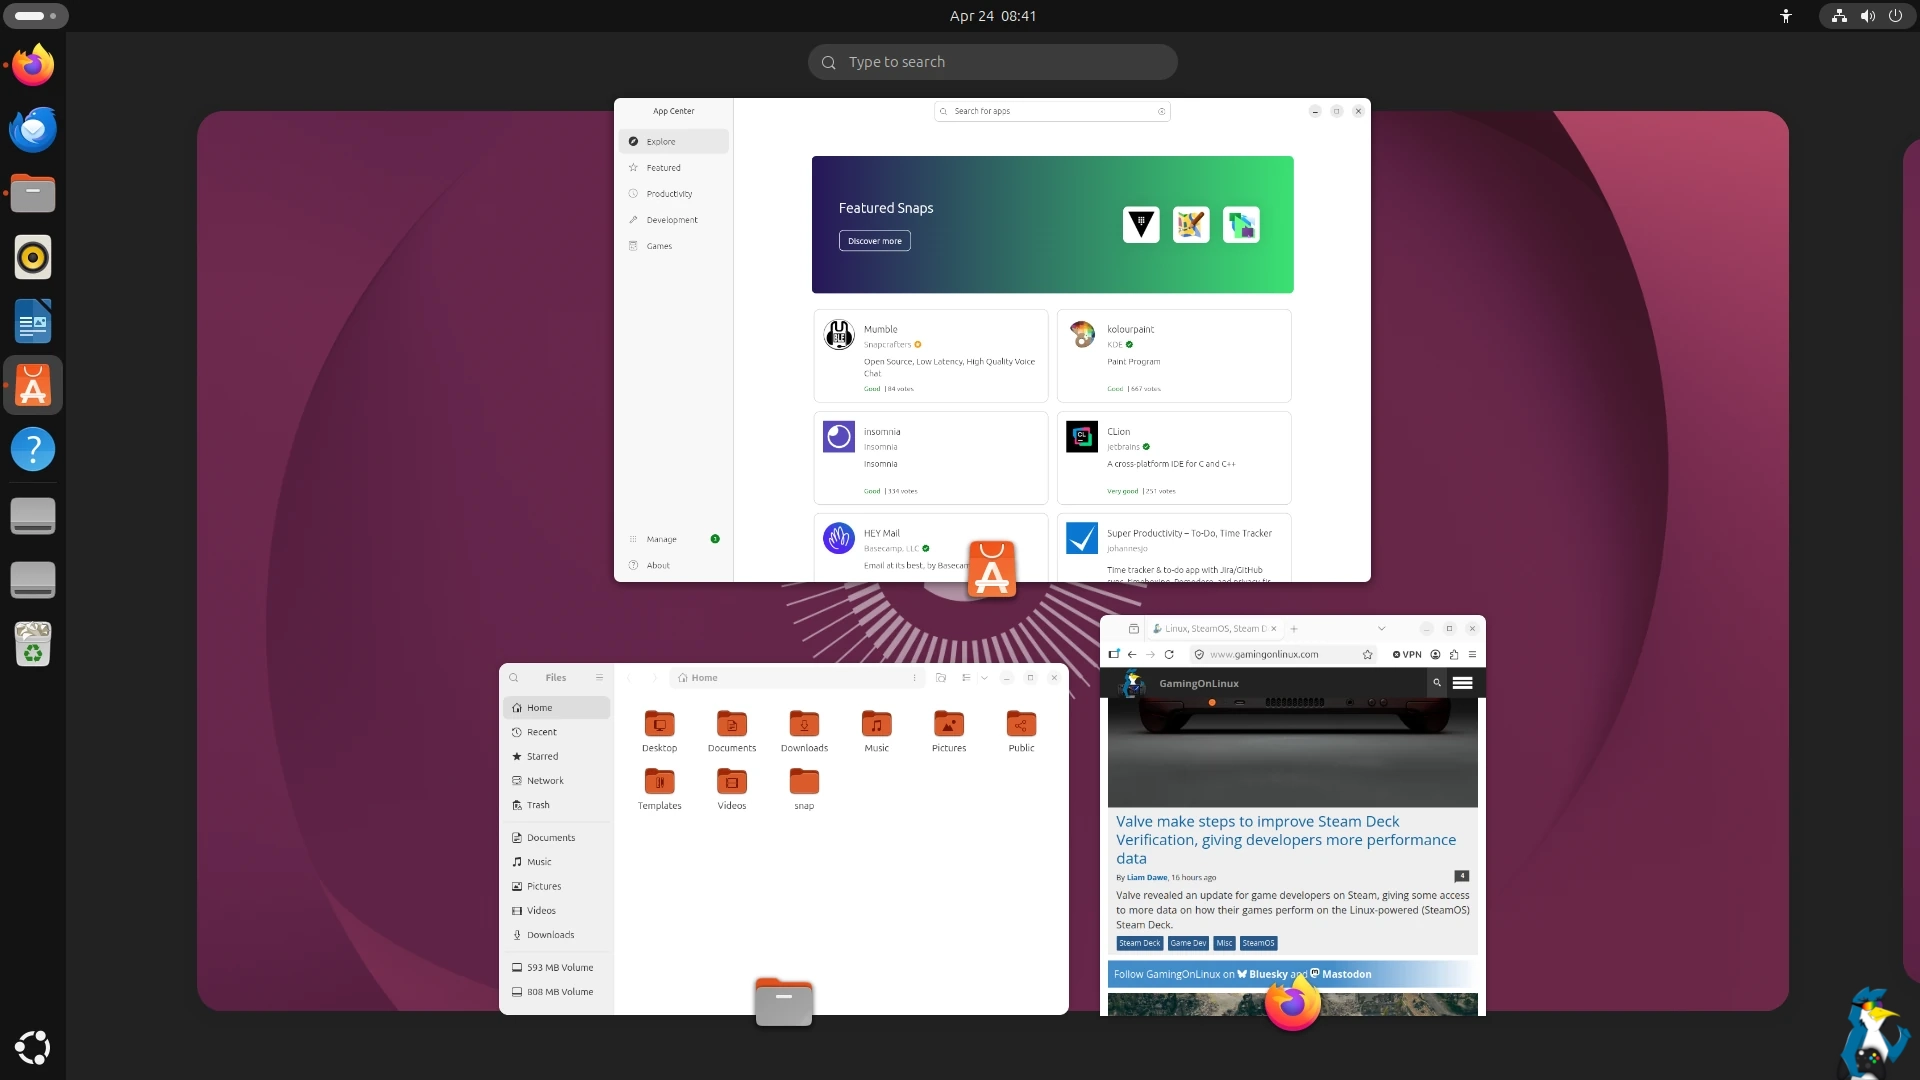Click the Show Apps Ubuntu logo button
This screenshot has width=1920, height=1080.
[x=33, y=1047]
